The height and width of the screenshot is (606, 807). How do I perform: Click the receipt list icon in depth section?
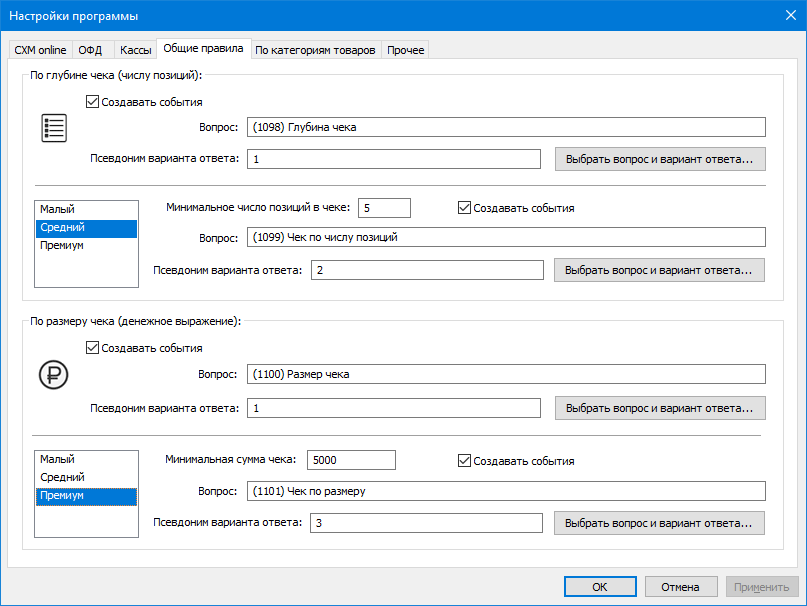tap(53, 128)
